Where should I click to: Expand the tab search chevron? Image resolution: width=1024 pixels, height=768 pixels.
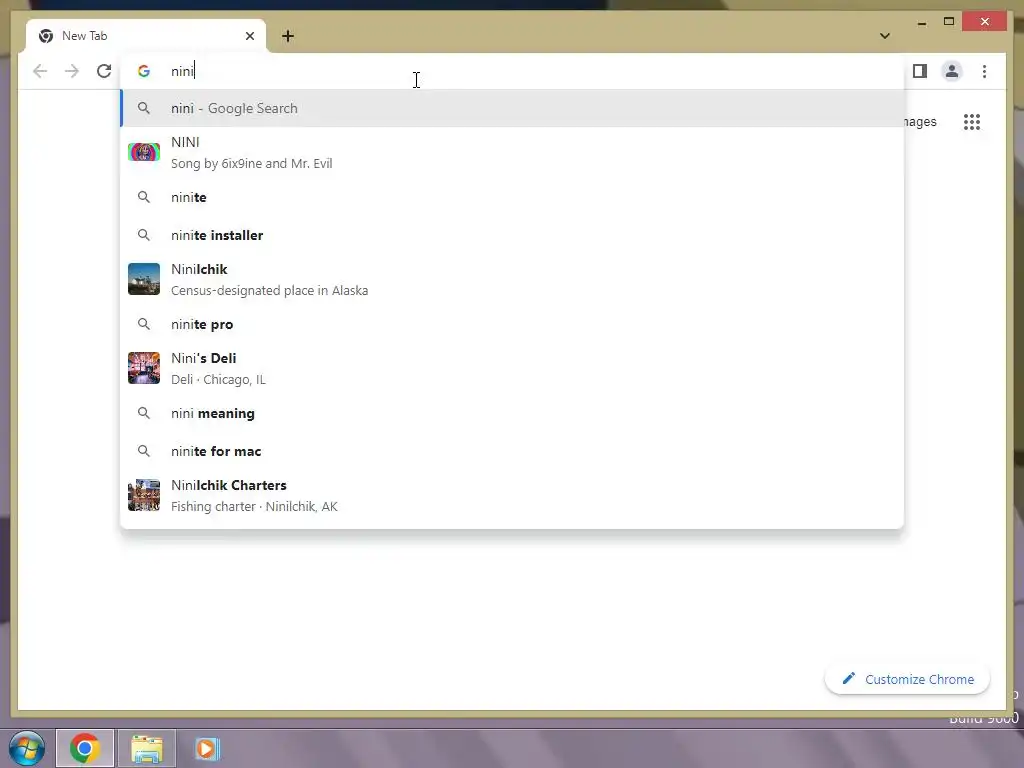click(884, 36)
